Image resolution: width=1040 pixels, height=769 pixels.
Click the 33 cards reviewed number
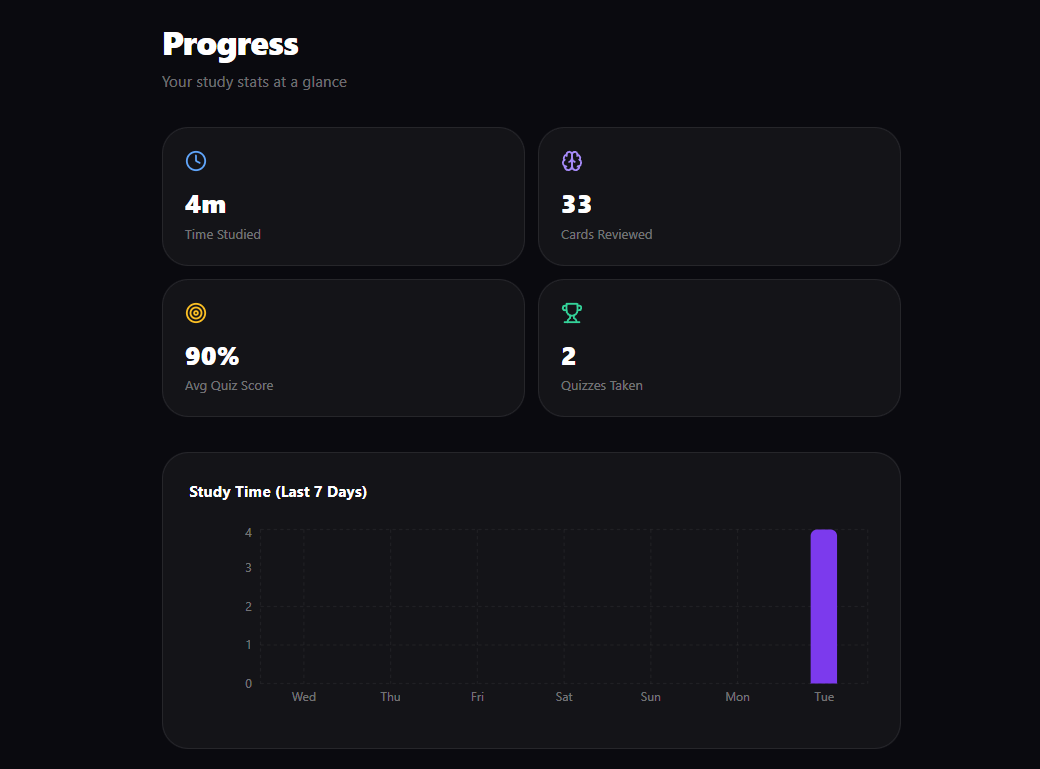[577, 204]
